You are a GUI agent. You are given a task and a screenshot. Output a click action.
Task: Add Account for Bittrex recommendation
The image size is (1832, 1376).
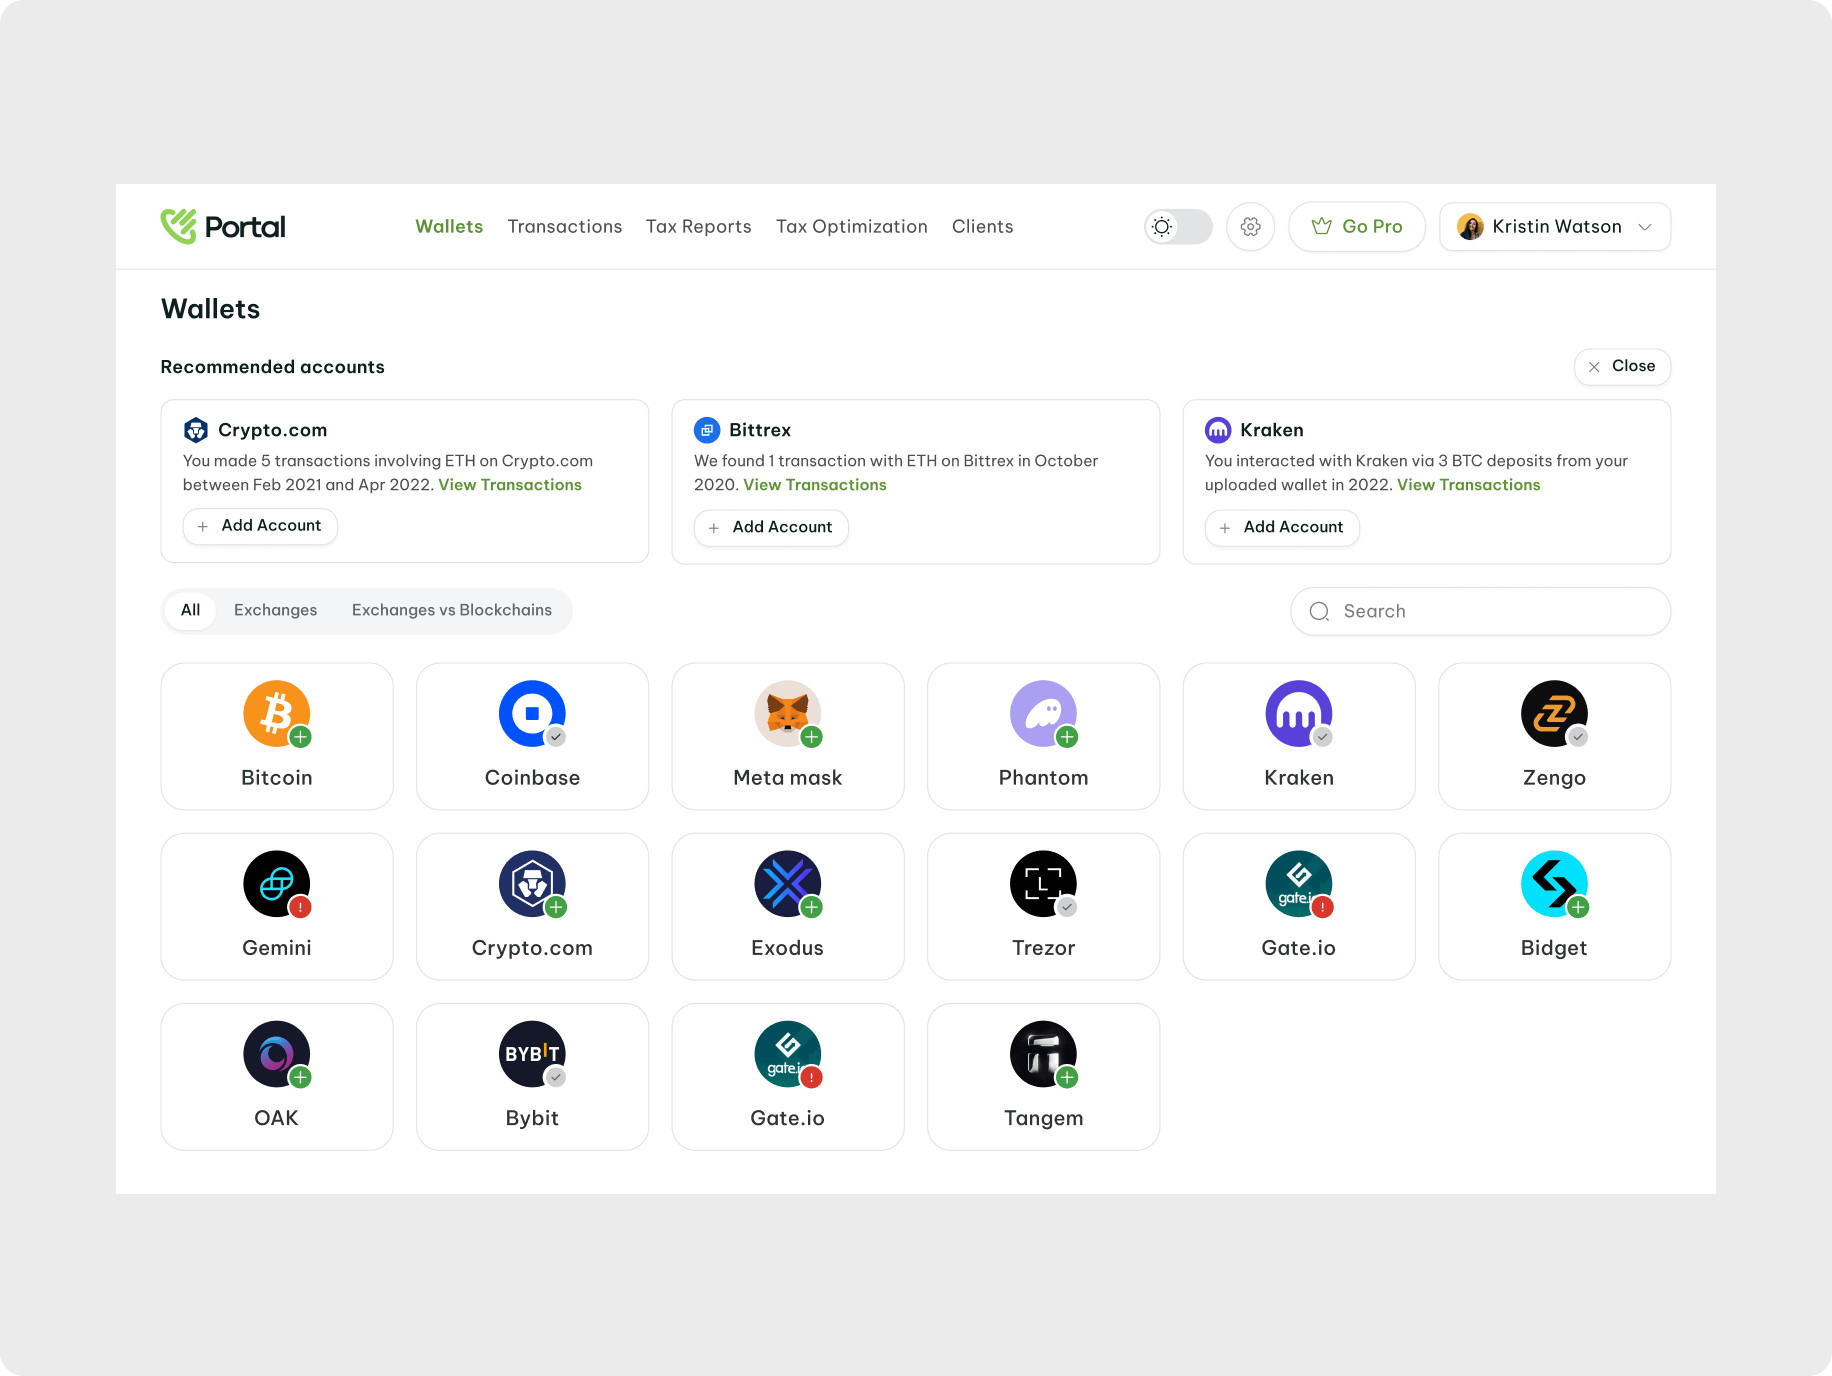pyautogui.click(x=771, y=527)
